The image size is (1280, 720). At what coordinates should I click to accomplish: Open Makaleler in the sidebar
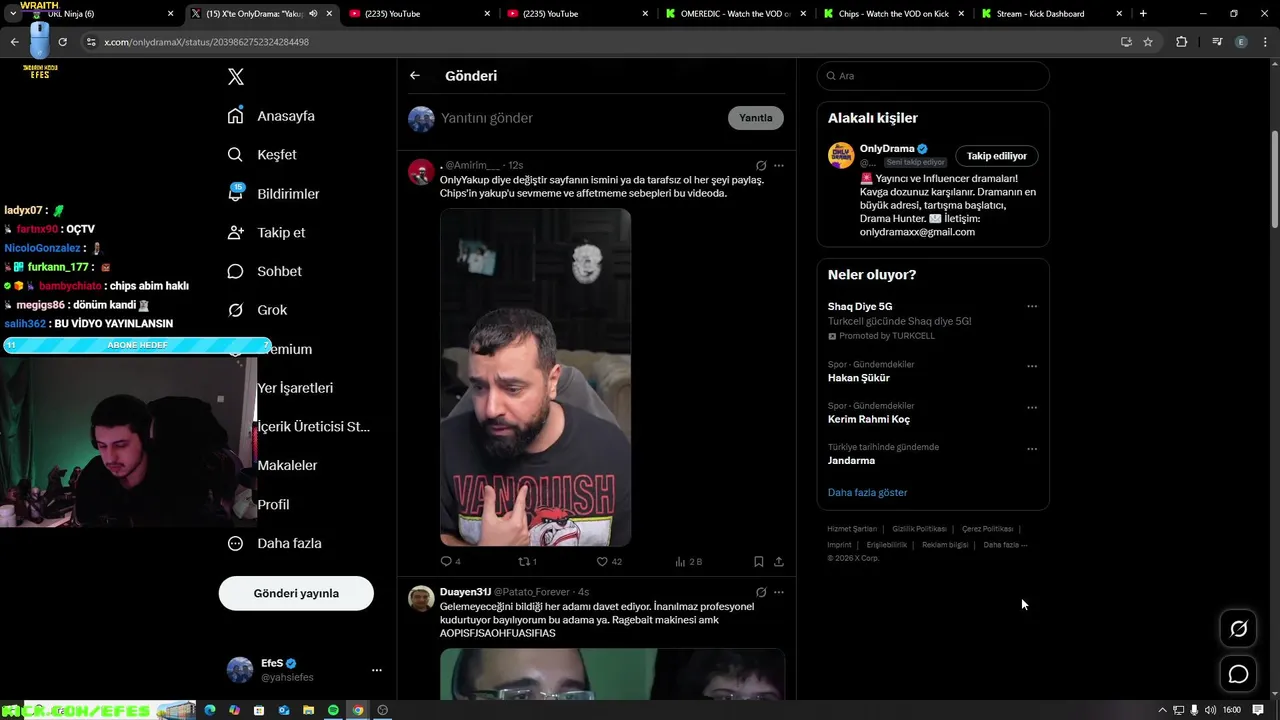click(x=287, y=465)
